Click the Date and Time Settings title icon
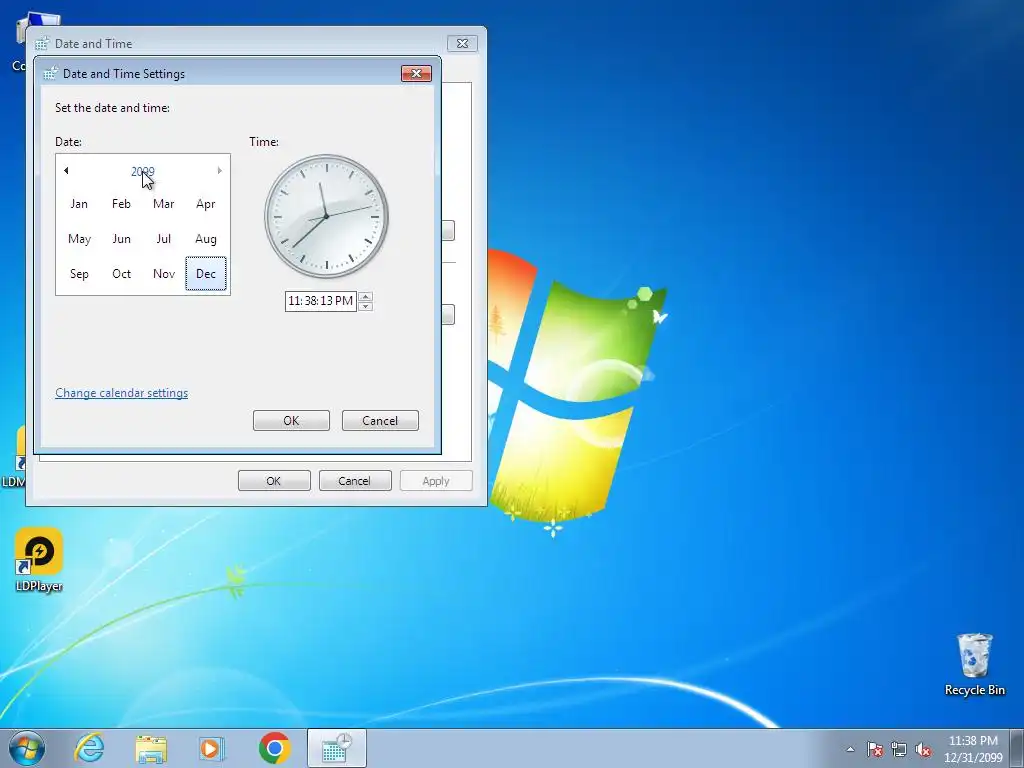The image size is (1024, 768). pyautogui.click(x=50, y=74)
